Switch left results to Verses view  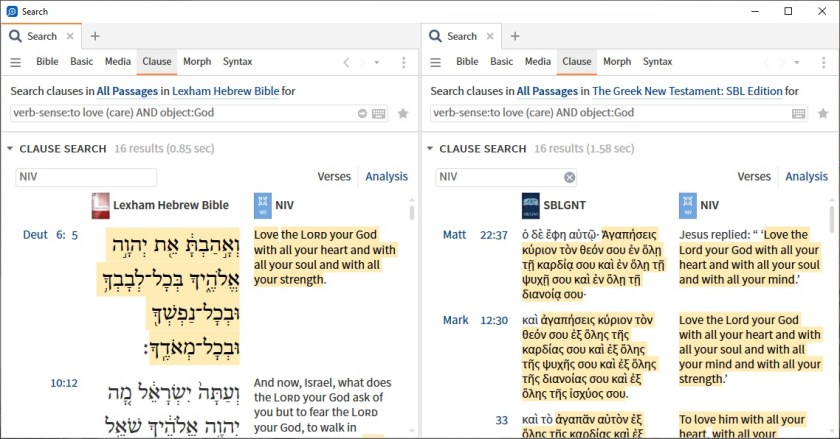[x=334, y=177]
